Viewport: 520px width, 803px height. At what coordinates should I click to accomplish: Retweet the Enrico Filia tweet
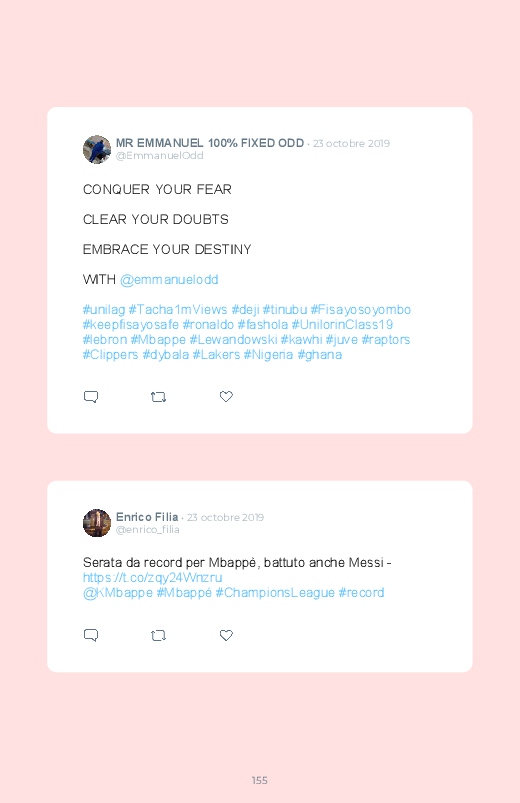click(x=158, y=636)
